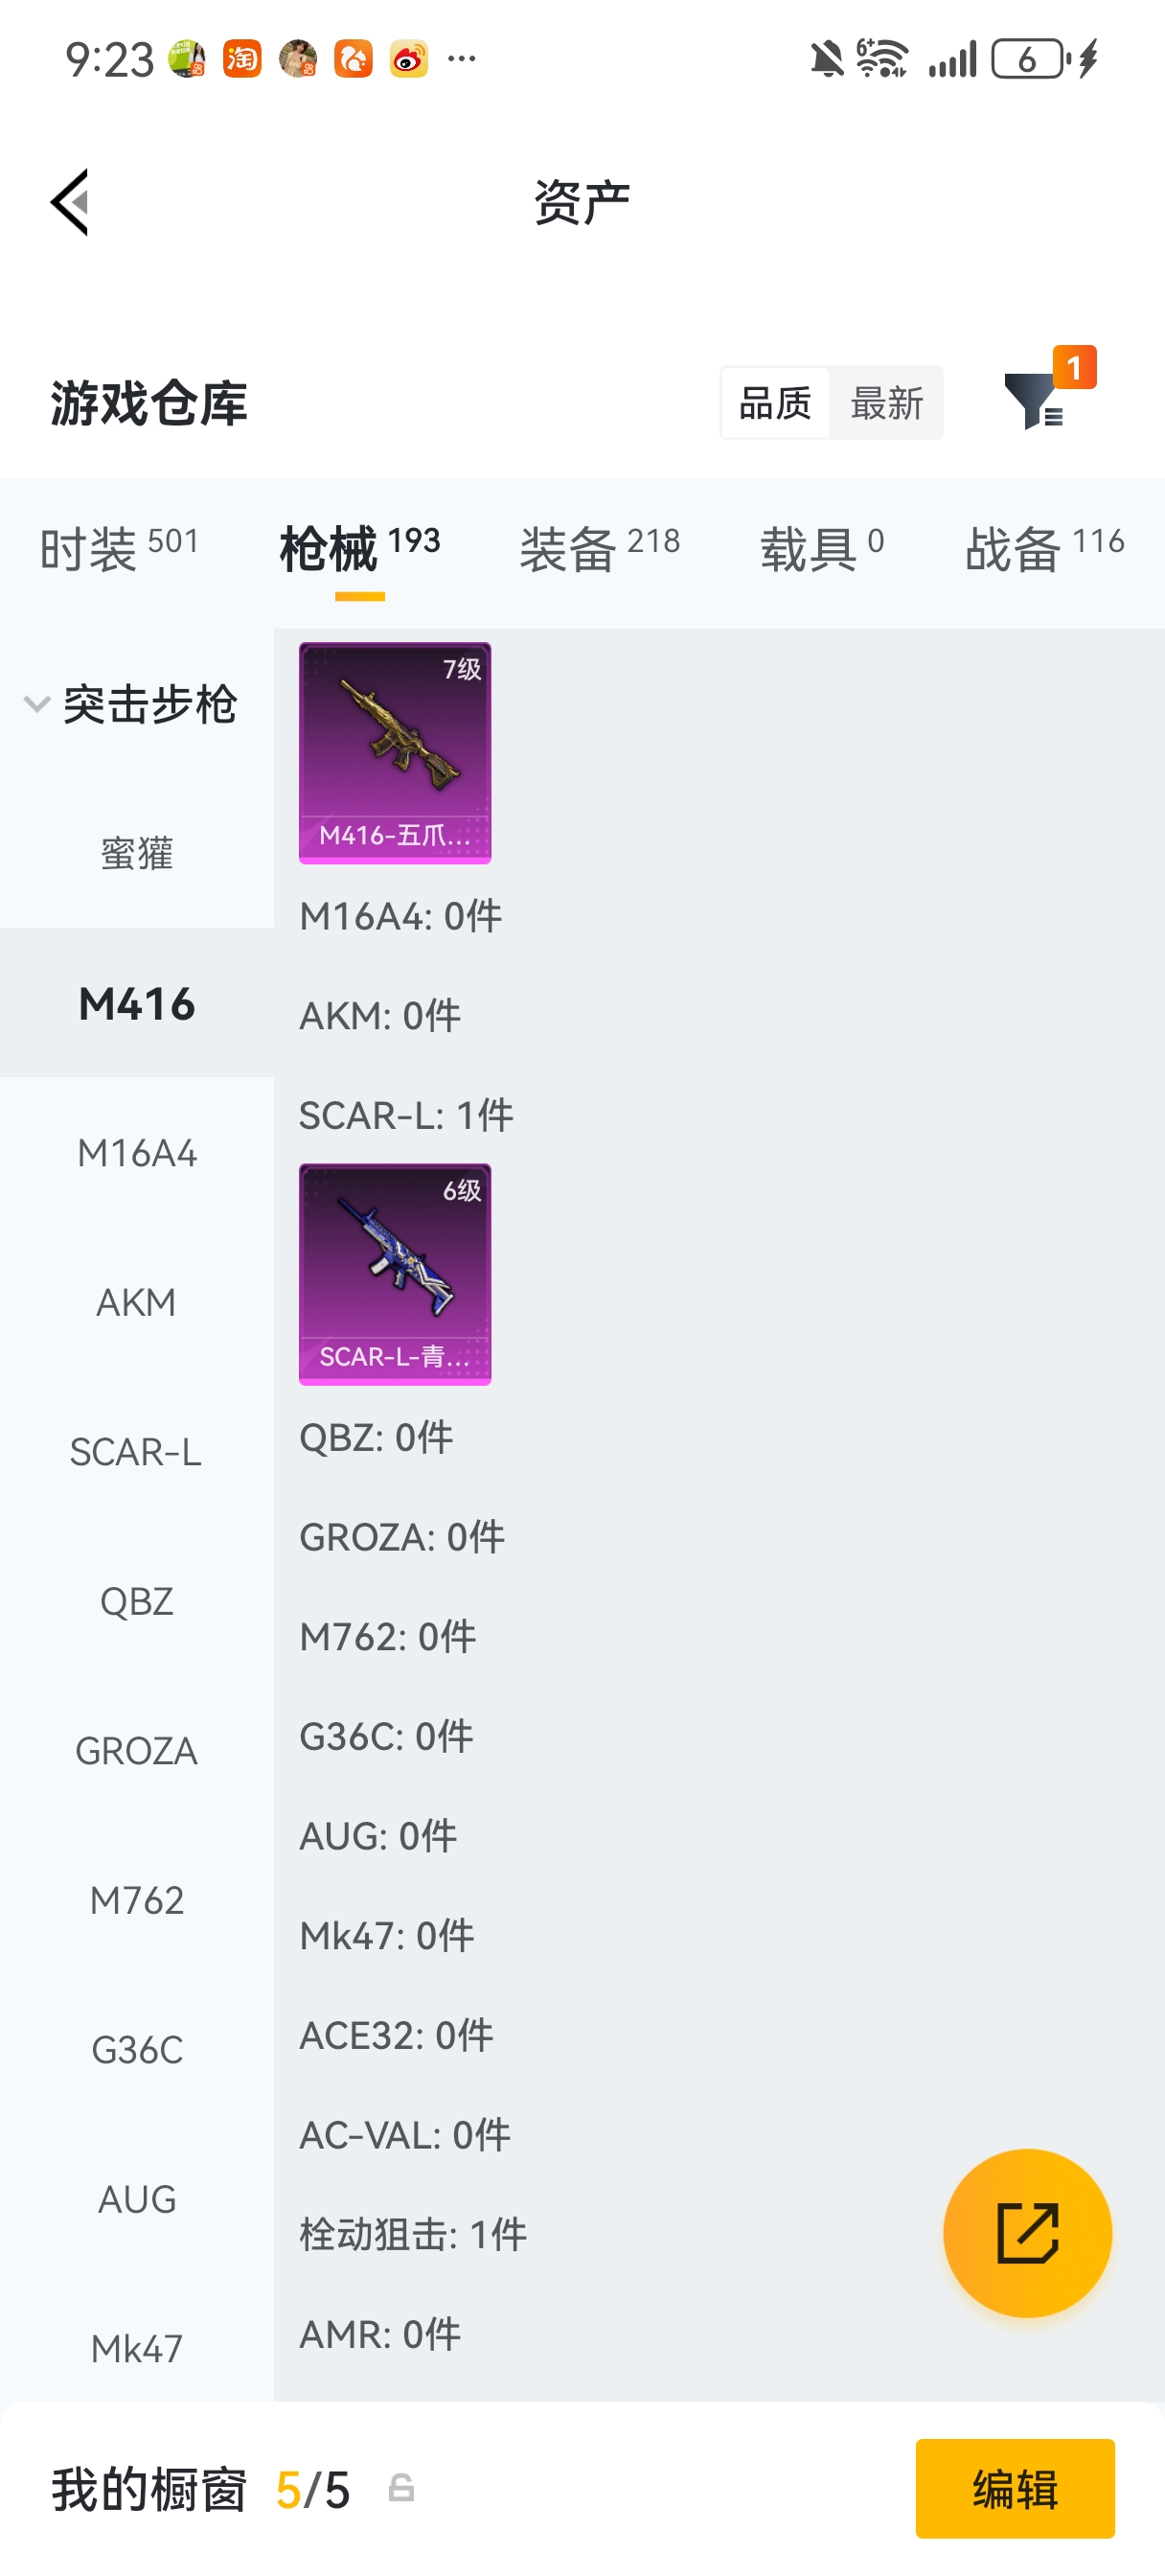Open the M416-五爪 skin thumbnail
This screenshot has width=1165, height=2576.
395,752
